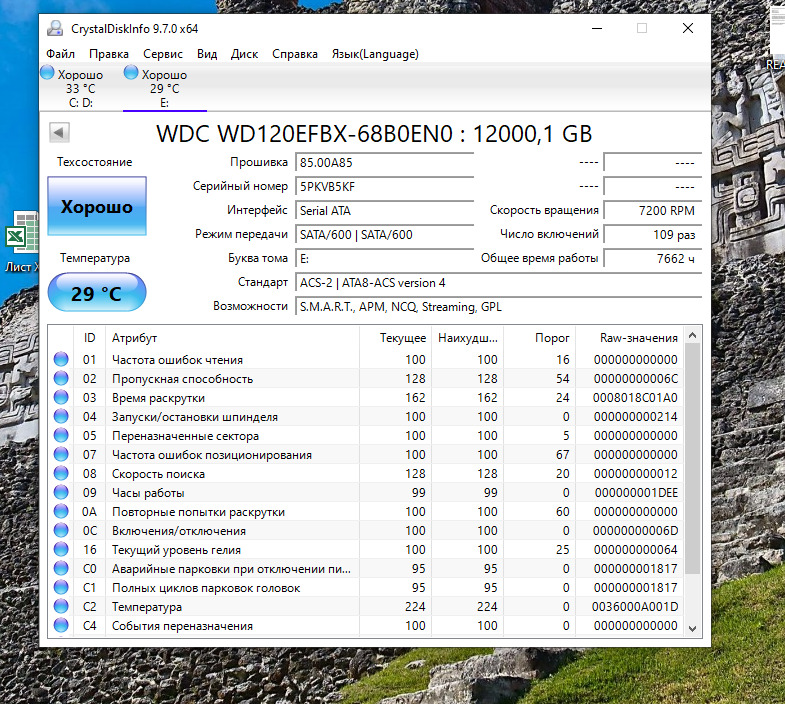This screenshot has height=704, width=785.
Task: Click the previous disk arrow button
Action: click(58, 133)
